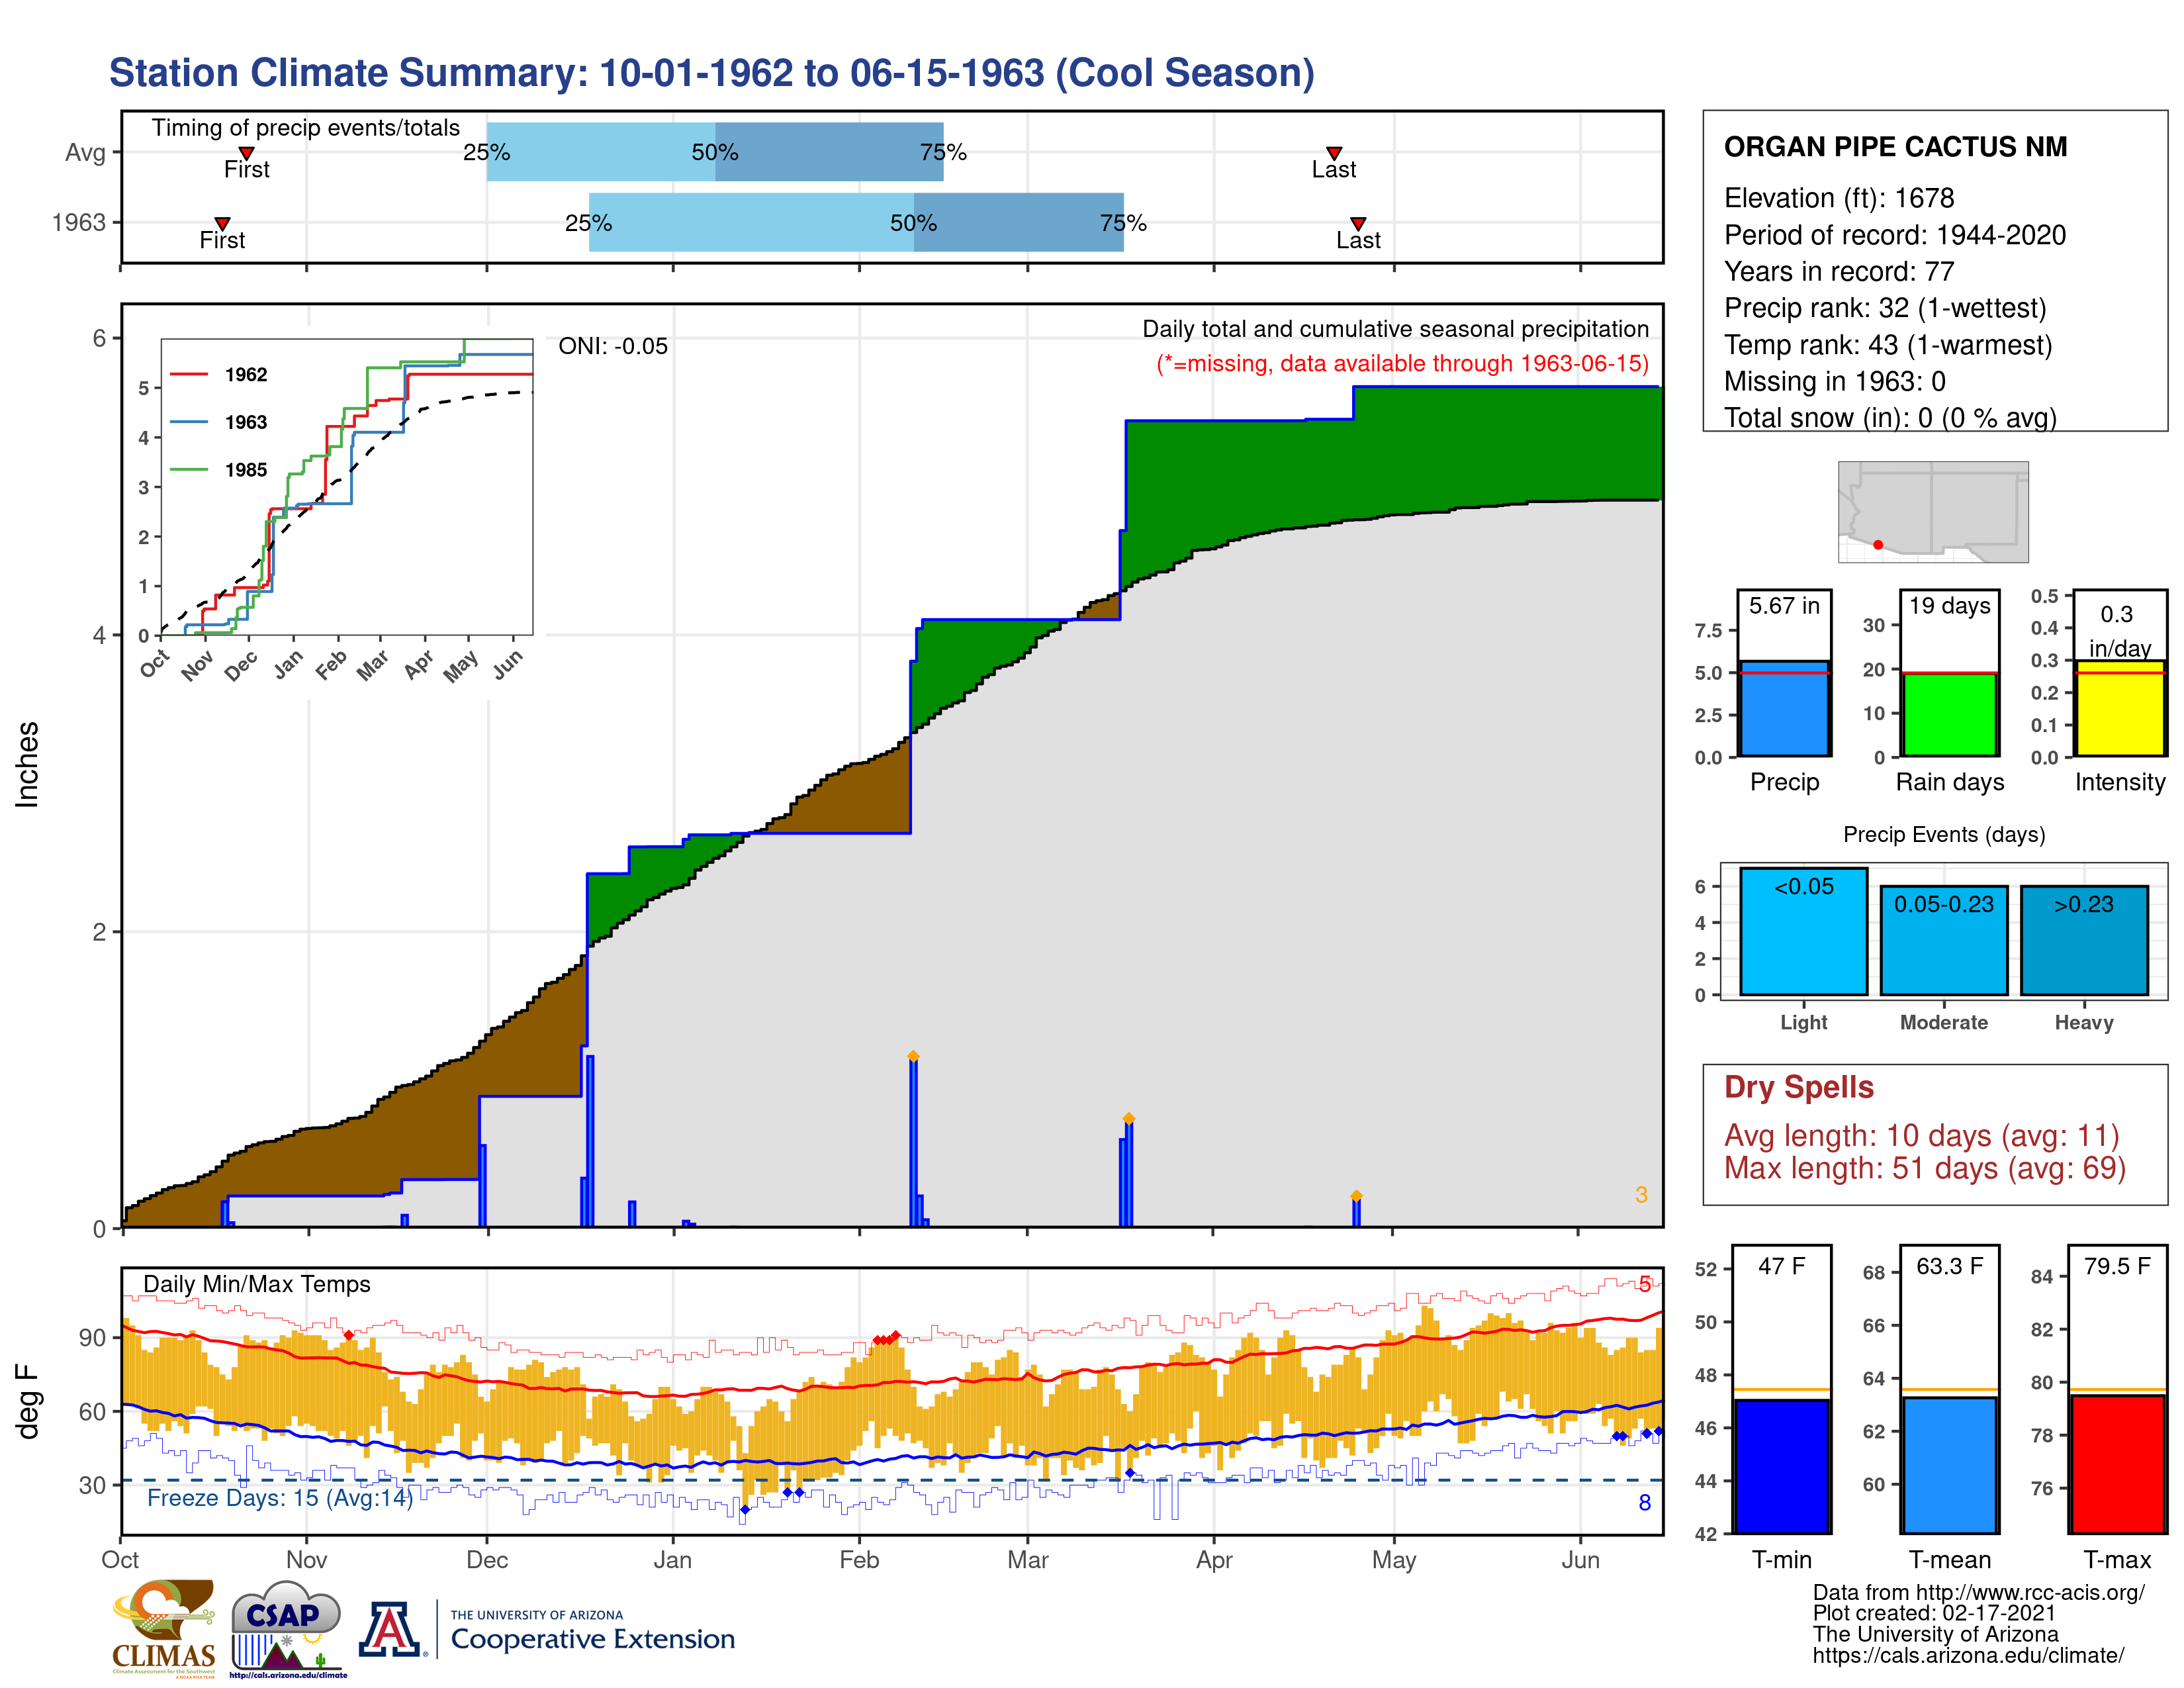Click the orange diamond on the mid-March precip peak
This screenshot has height=1688, width=2184.
(x=1128, y=1118)
